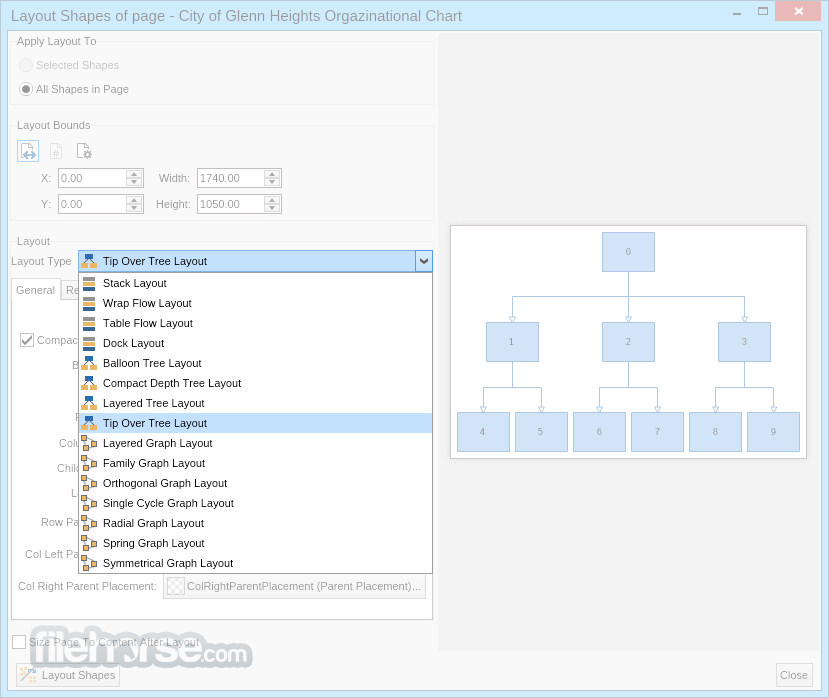Click the Symmetrical Graph Layout icon
This screenshot has width=829, height=698.
pos(89,564)
